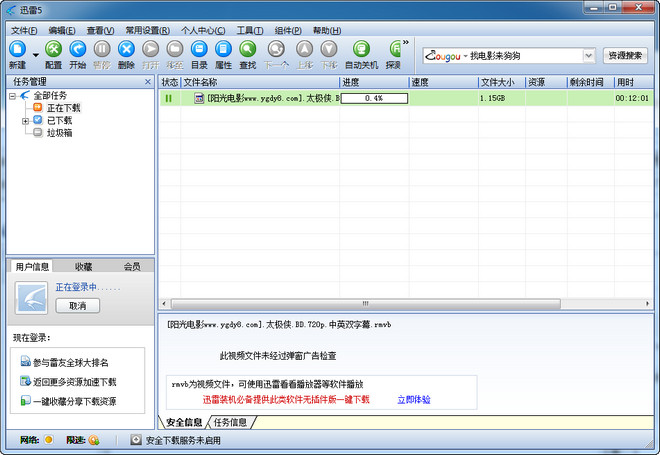This screenshot has width=660, height=455.
Task: Click the 下一个 find next icon
Action: [276, 50]
